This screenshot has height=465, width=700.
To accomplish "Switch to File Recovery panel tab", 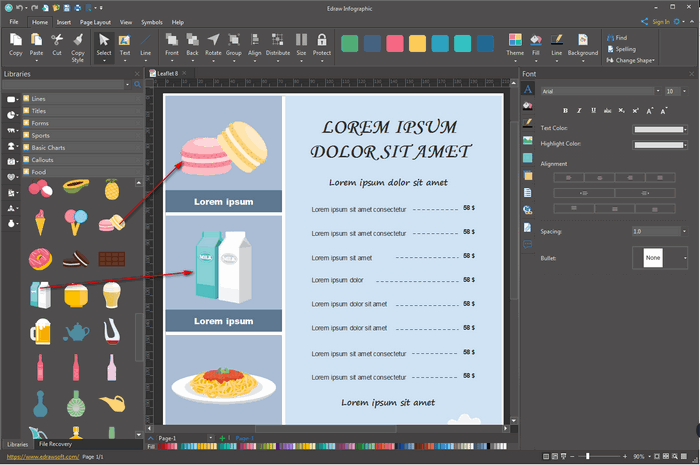I will (x=58, y=444).
